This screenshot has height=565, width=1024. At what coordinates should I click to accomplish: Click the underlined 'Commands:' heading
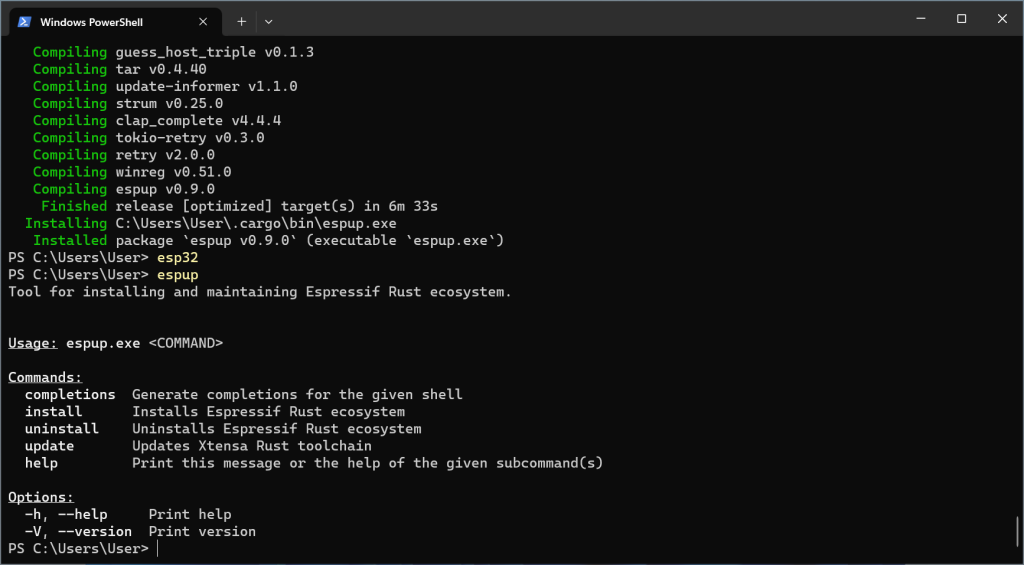(x=45, y=378)
